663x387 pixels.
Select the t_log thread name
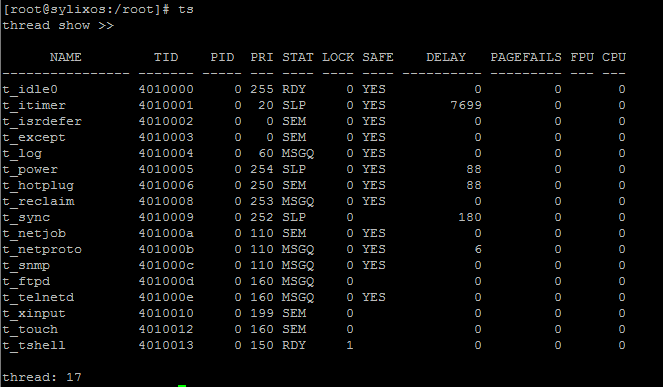[x=22, y=154]
